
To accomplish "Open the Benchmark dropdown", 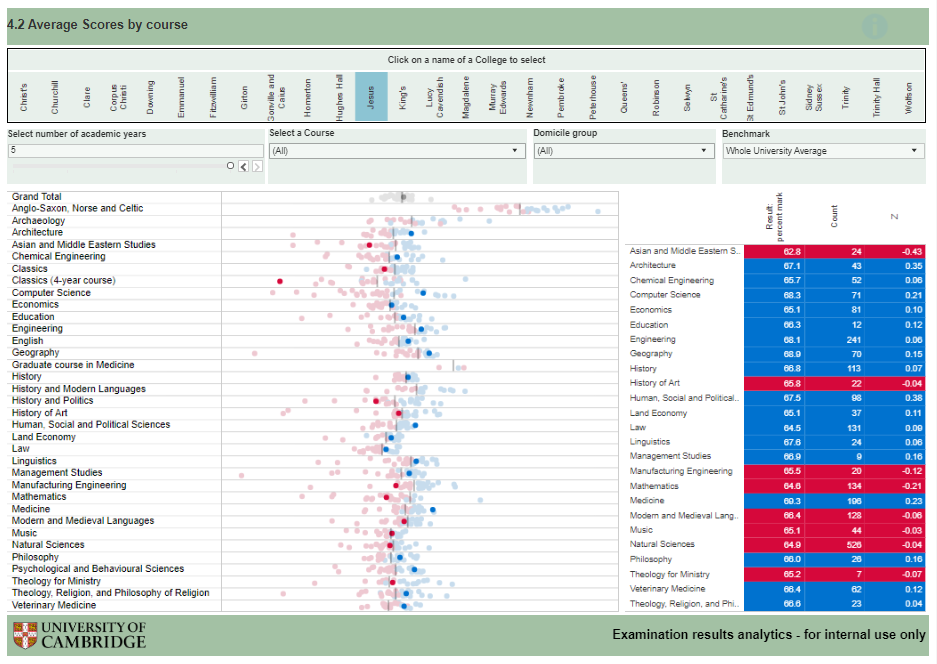I will (823, 151).
